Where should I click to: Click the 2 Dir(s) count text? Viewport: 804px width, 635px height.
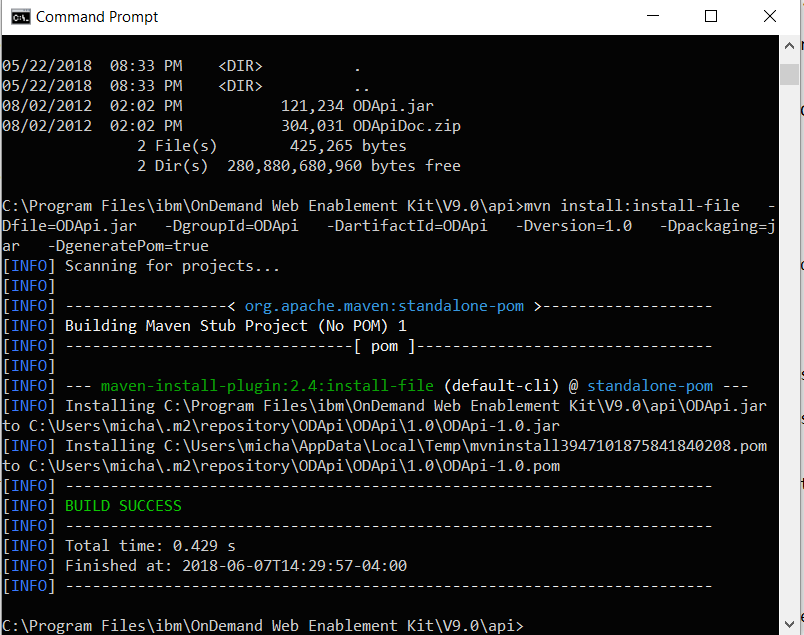[172, 166]
